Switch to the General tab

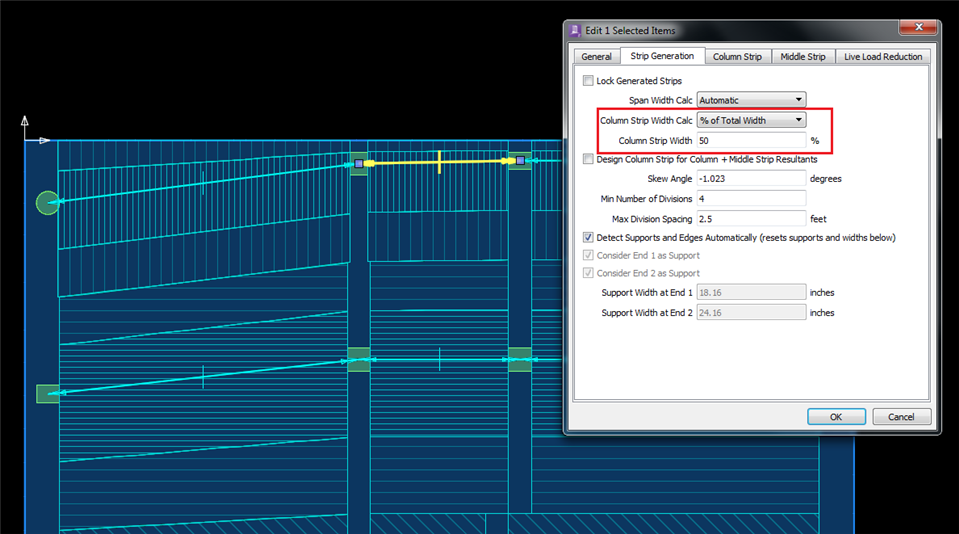coord(596,57)
